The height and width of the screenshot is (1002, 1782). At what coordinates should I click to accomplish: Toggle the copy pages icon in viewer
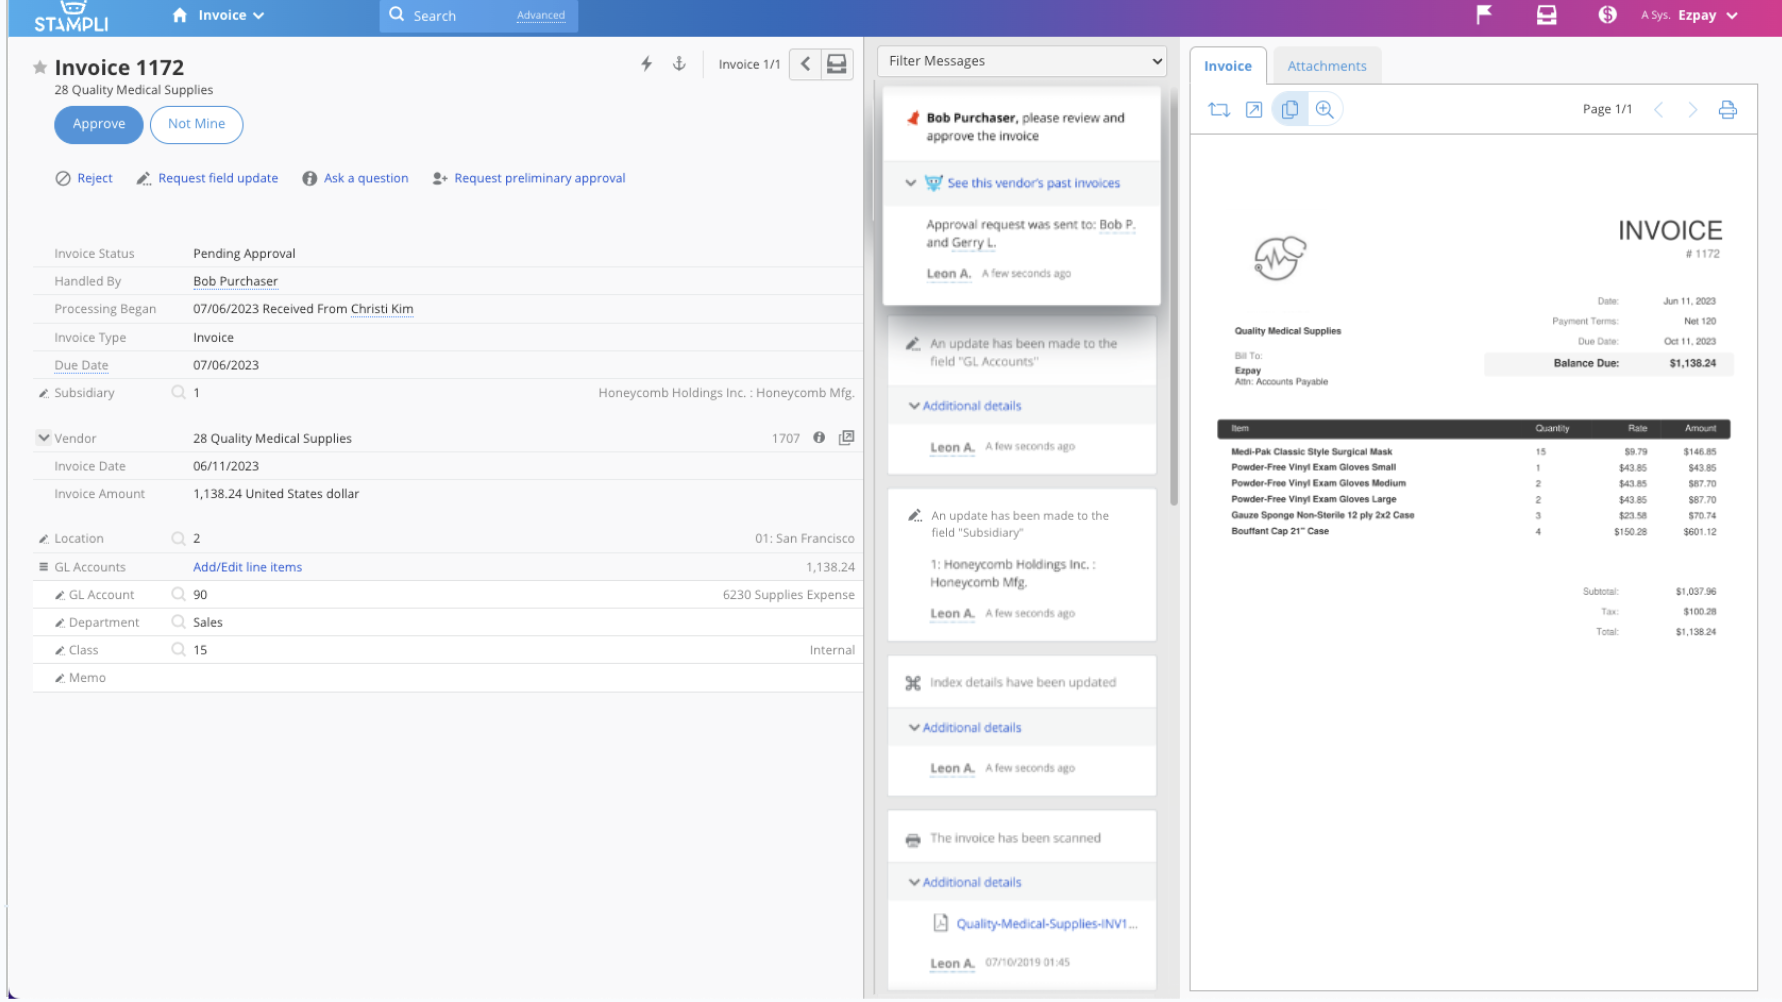pos(1290,110)
